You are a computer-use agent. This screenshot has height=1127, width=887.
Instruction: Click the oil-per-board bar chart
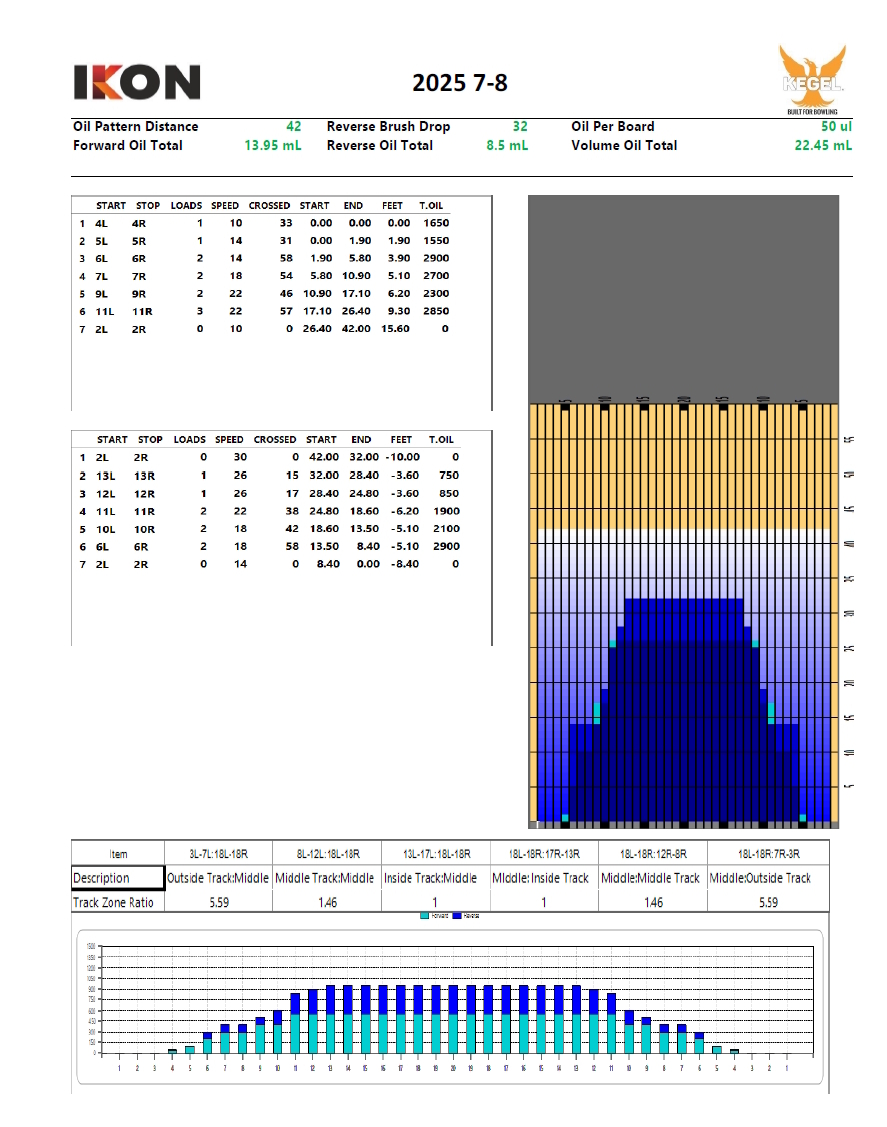pyautogui.click(x=450, y=1006)
